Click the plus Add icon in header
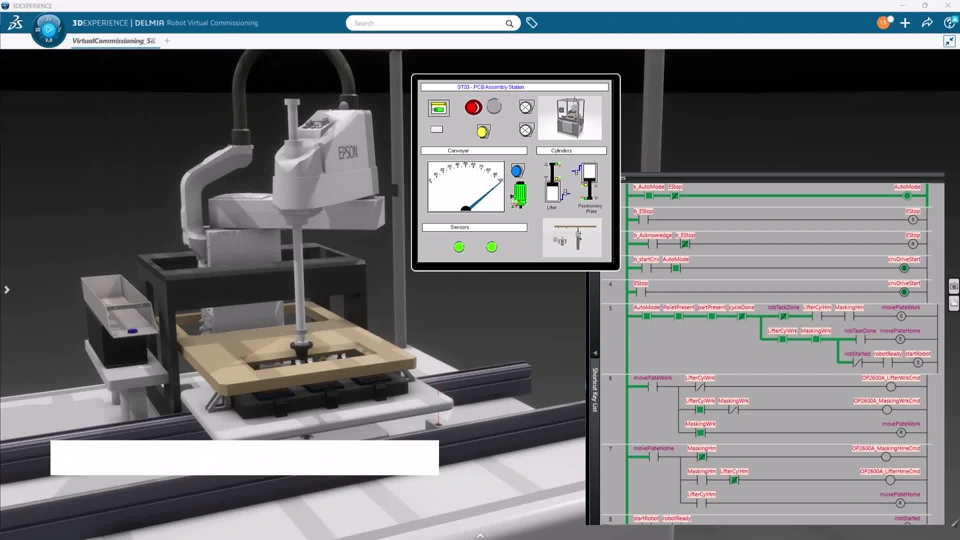This screenshot has height=540, width=960. coord(905,23)
